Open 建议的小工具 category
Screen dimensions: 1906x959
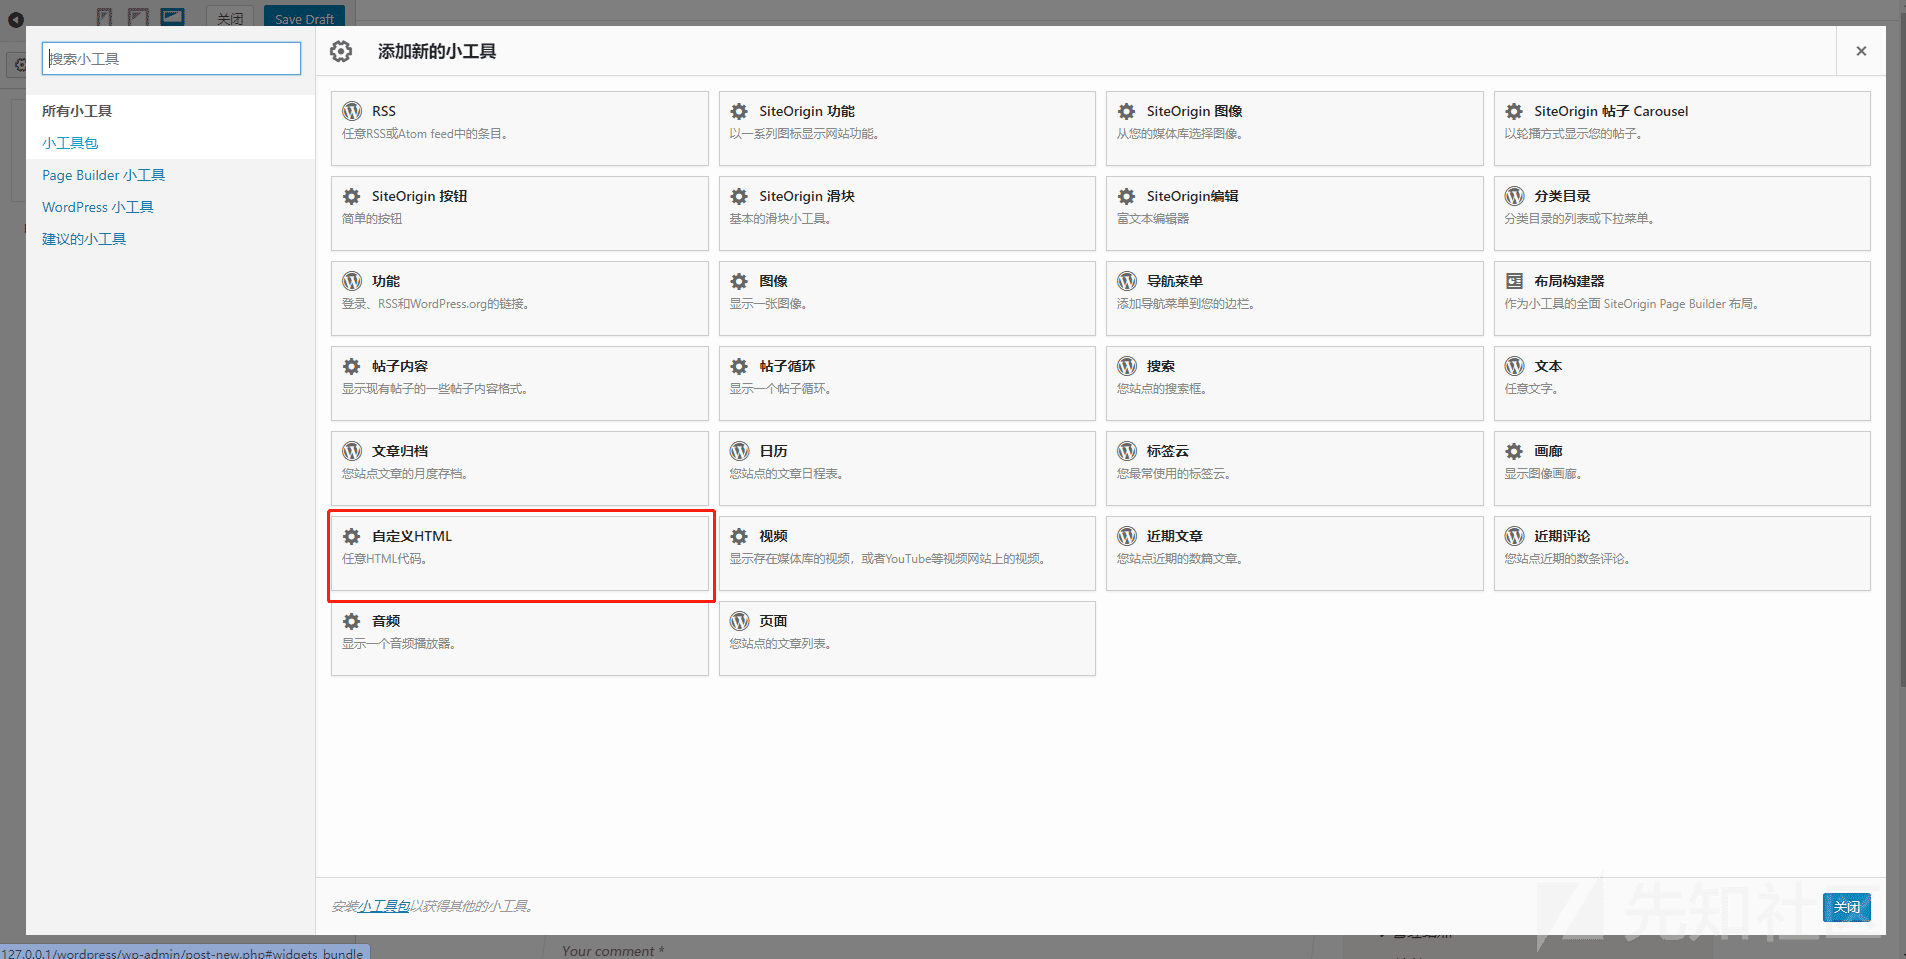[84, 239]
